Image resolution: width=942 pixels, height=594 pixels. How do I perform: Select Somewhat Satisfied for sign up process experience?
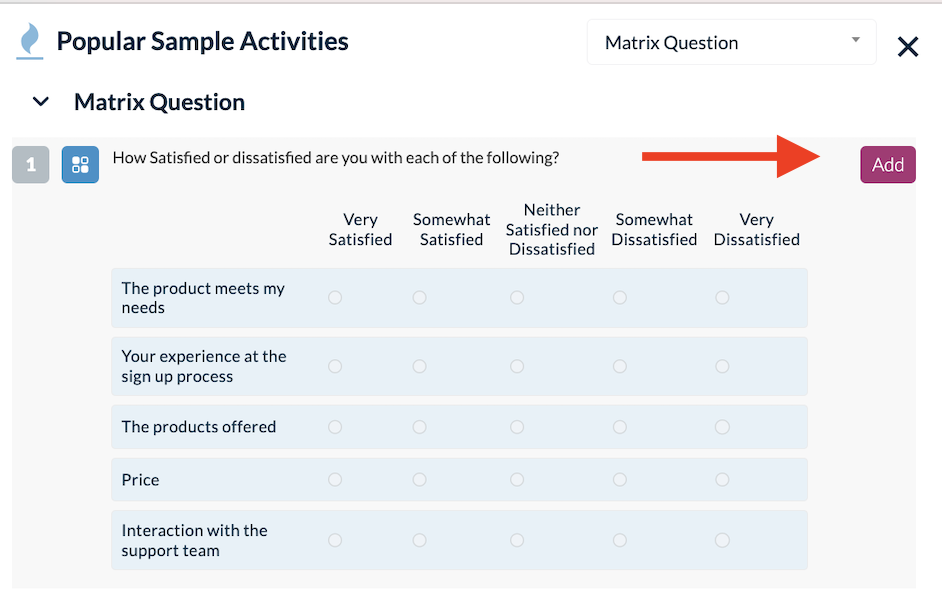pos(419,366)
